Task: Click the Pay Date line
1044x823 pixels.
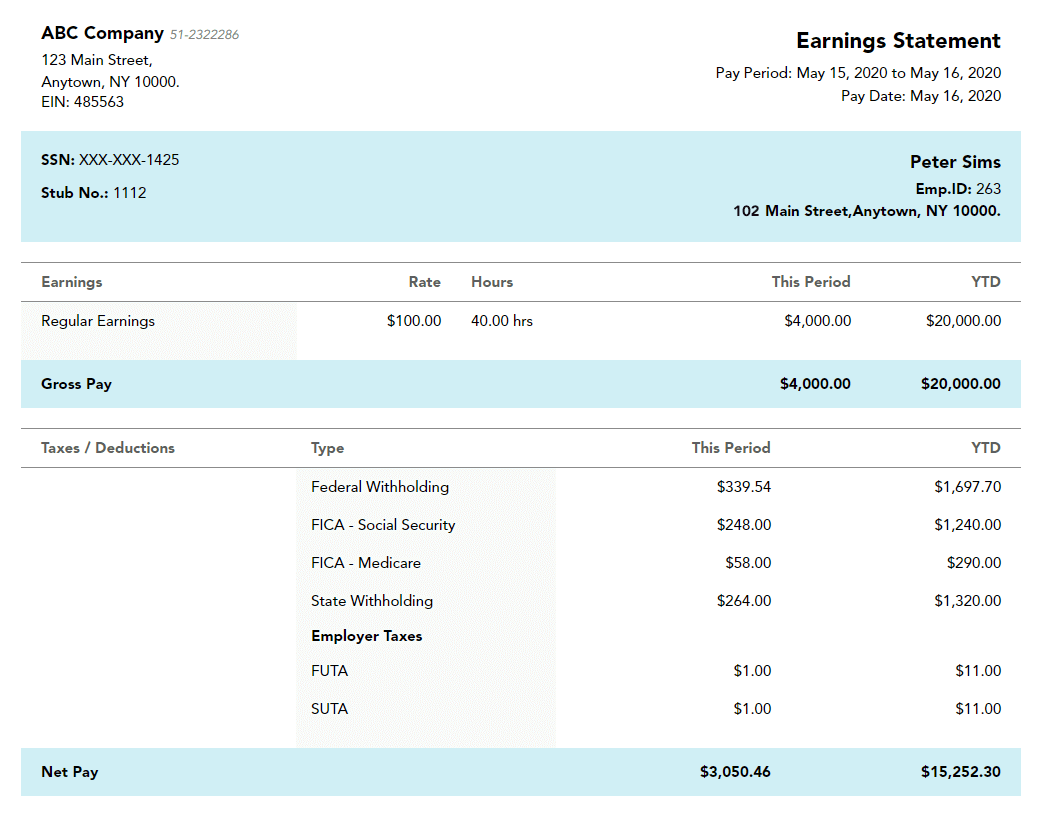Action: click(920, 96)
